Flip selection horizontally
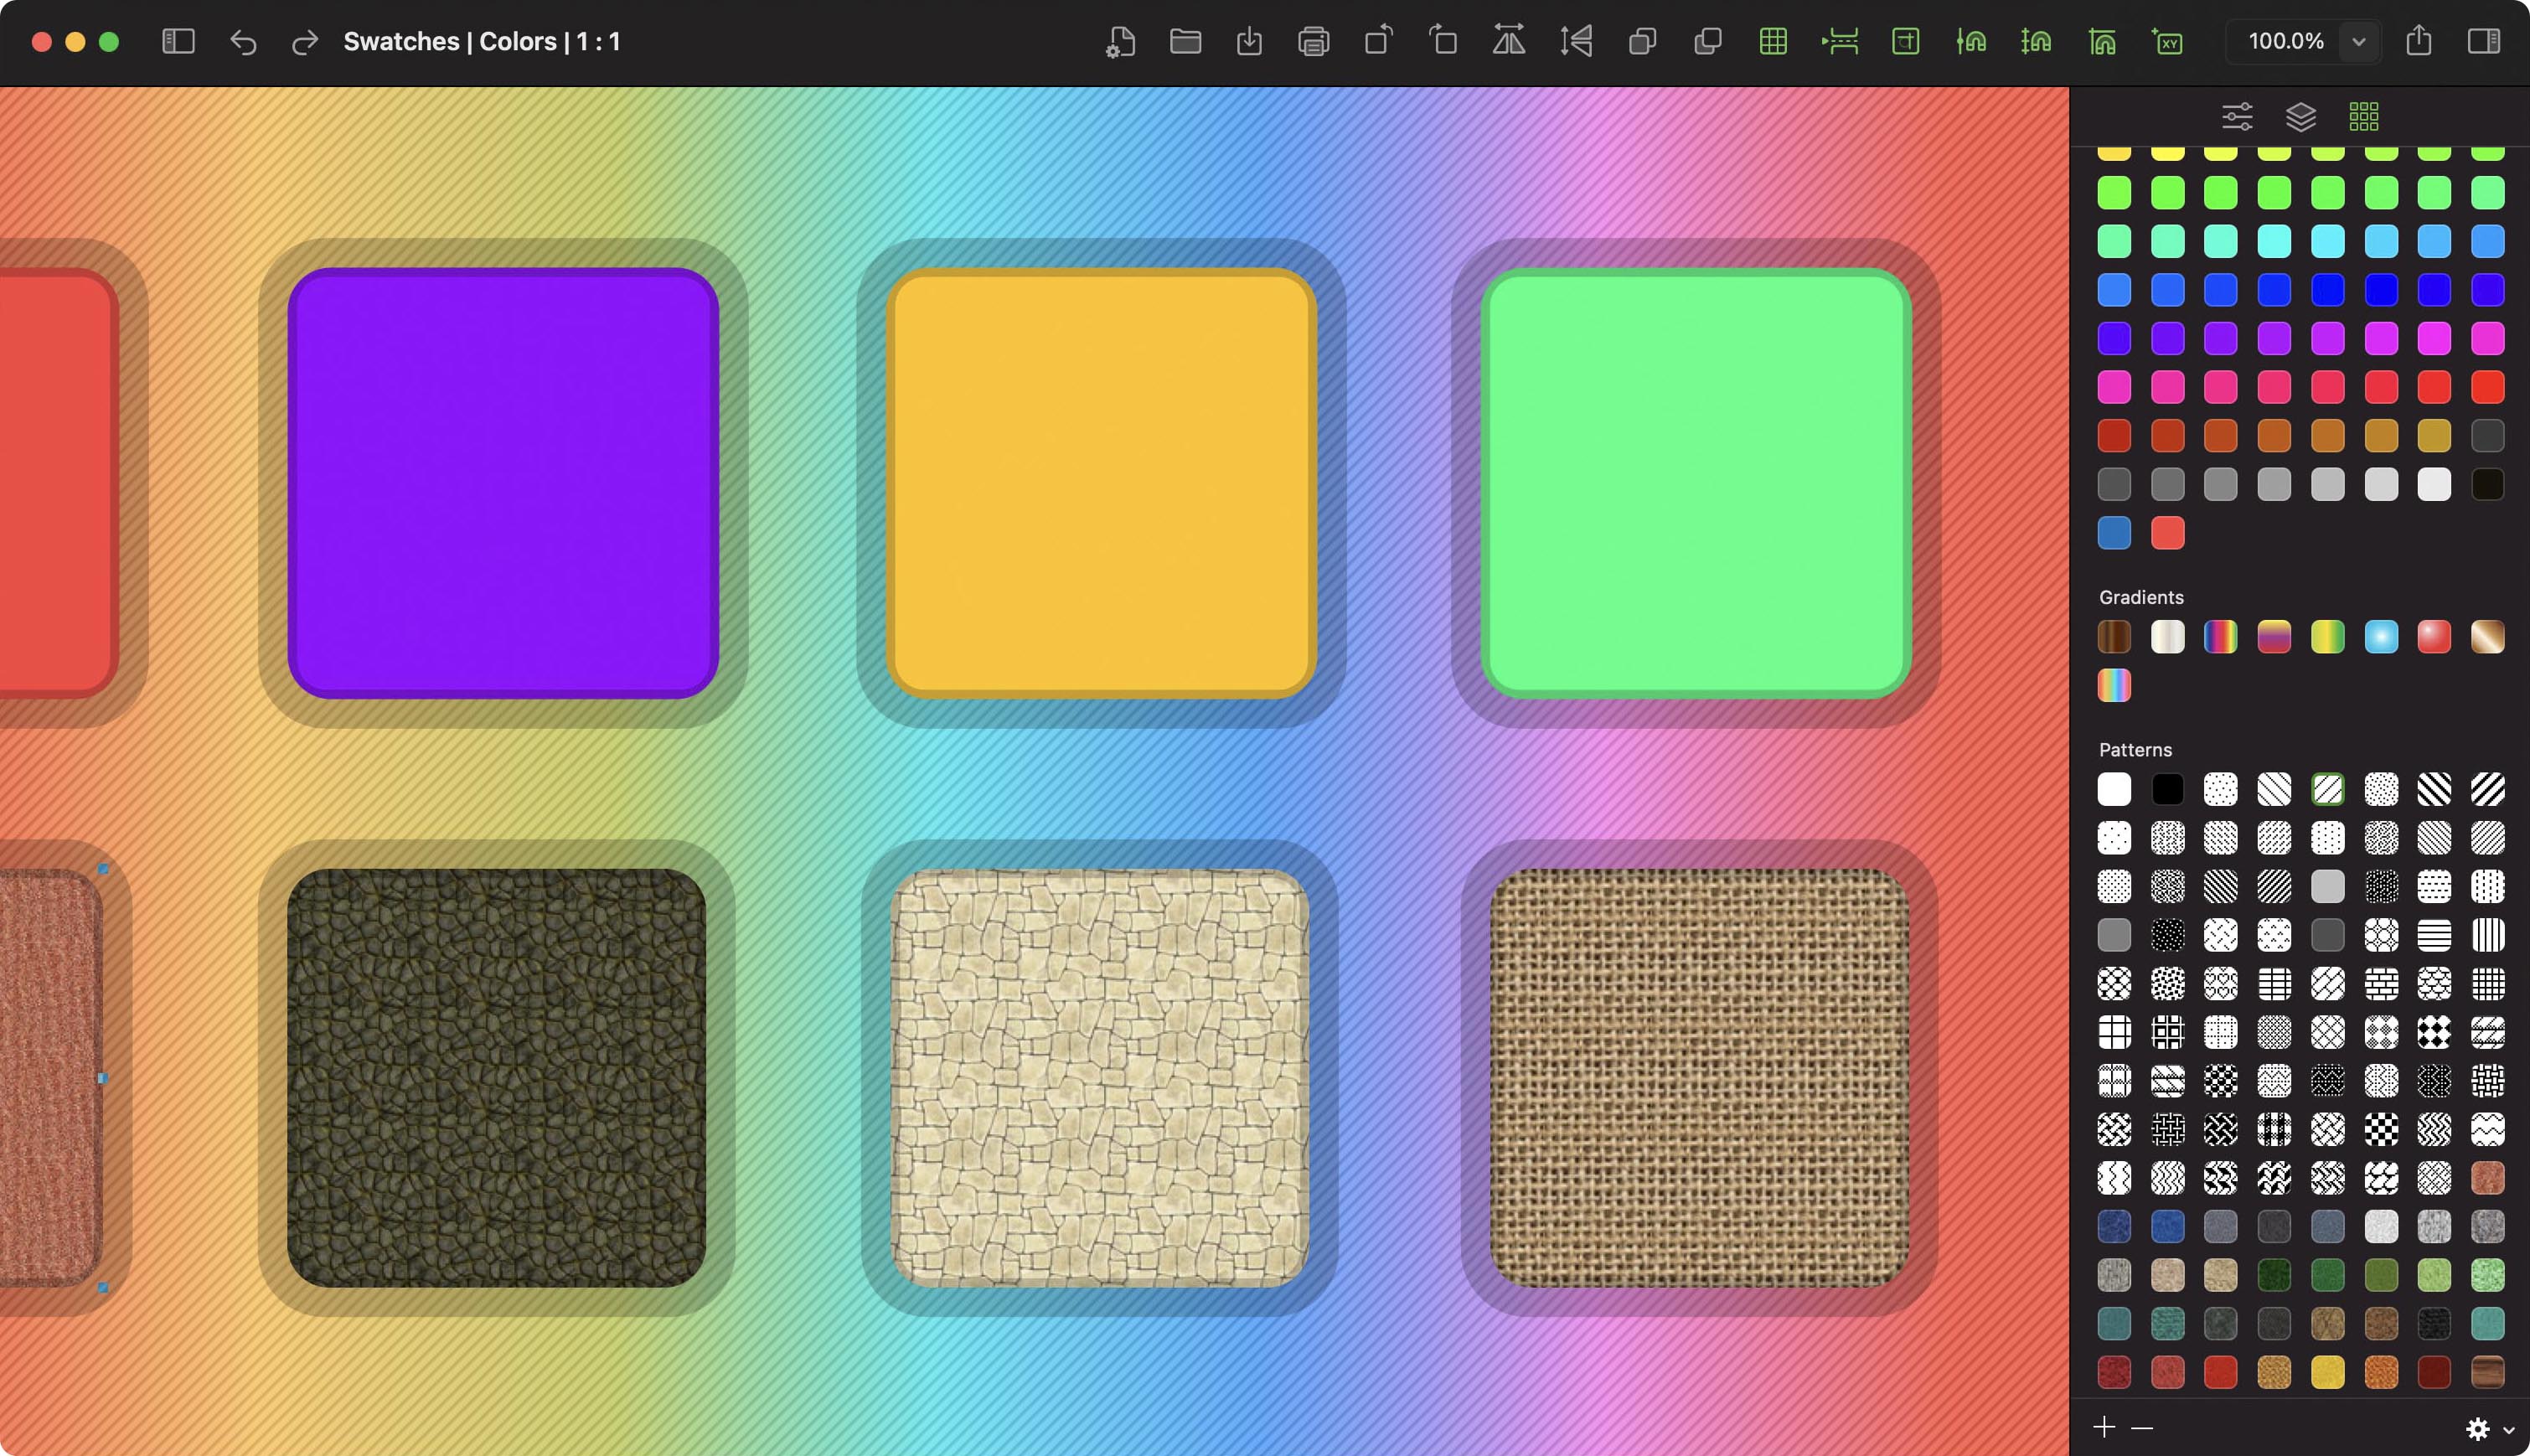The width and height of the screenshot is (2530, 1456). coord(1508,42)
